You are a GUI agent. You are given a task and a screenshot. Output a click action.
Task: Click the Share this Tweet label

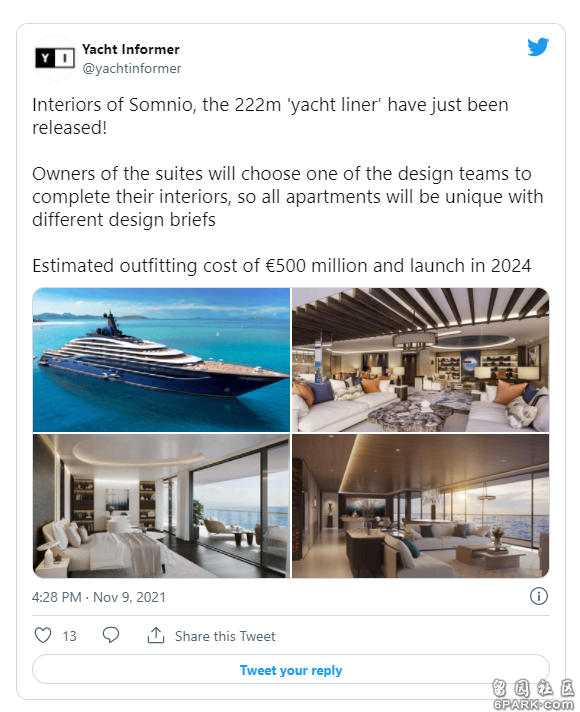(225, 636)
